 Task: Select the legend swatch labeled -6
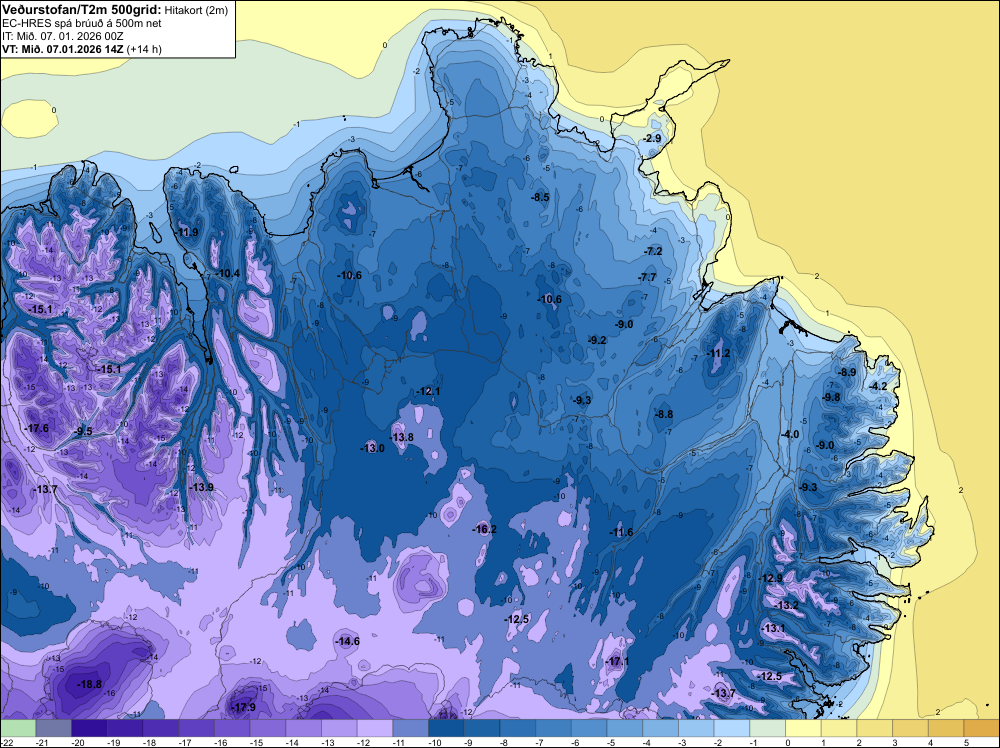589,728
